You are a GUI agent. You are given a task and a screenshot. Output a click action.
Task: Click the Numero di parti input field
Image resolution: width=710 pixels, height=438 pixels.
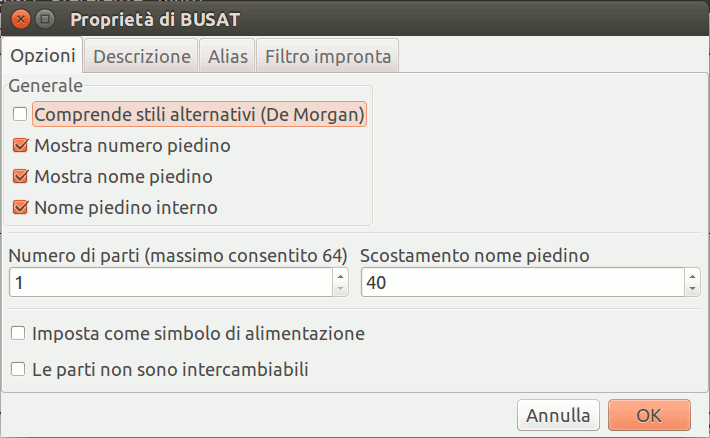click(170, 283)
